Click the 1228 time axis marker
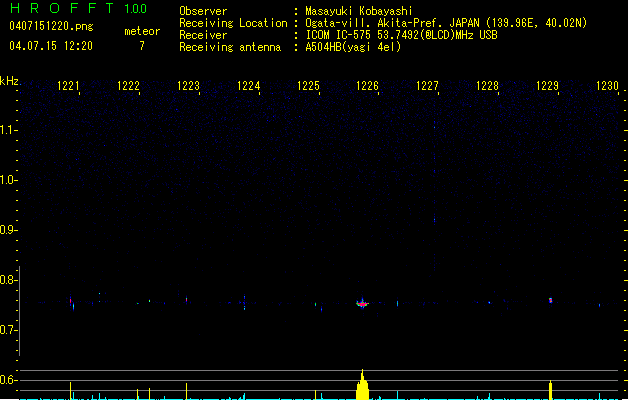This screenshot has width=629, height=400. [487, 86]
